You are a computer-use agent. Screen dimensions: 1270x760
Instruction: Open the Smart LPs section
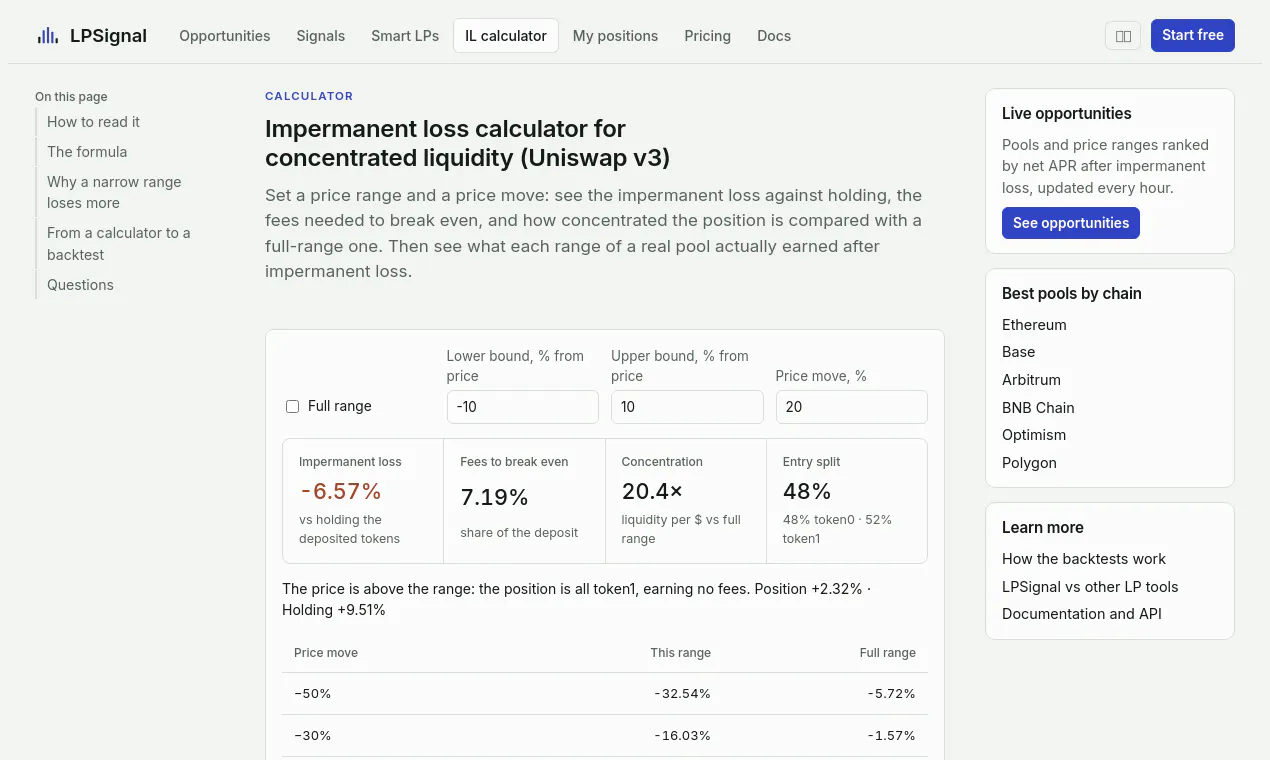pos(405,36)
